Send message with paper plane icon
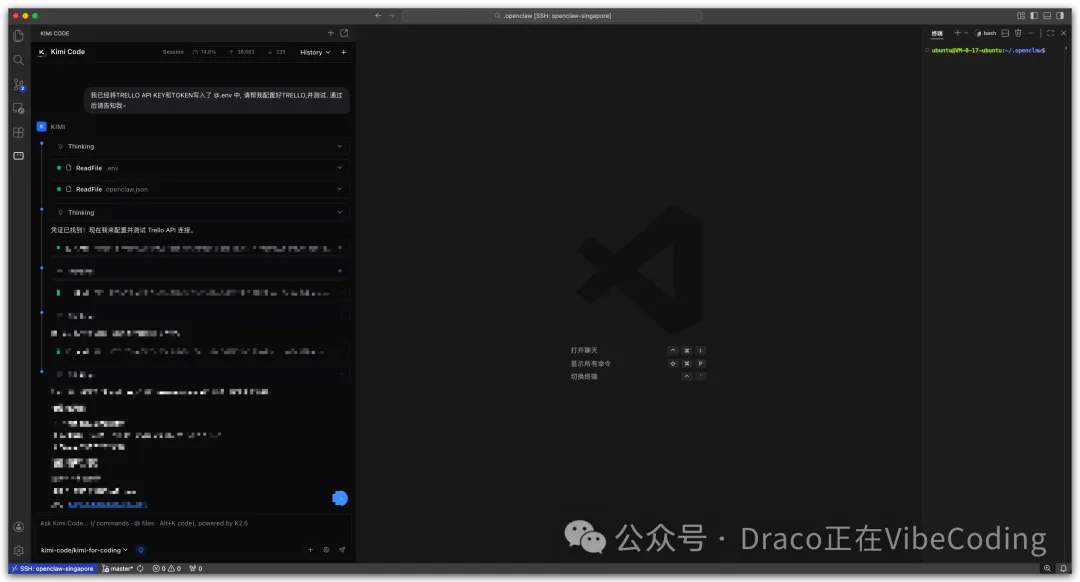The height and width of the screenshot is (582, 1080). pos(341,550)
